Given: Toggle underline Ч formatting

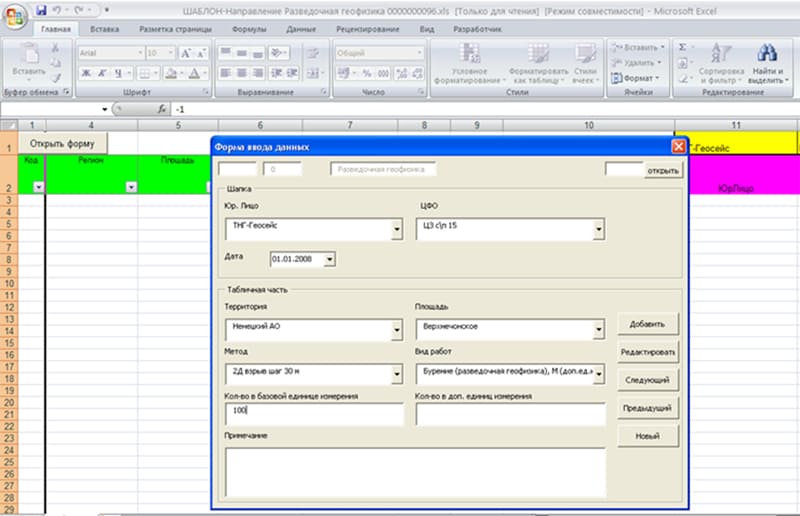Looking at the screenshot, I should click(118, 73).
